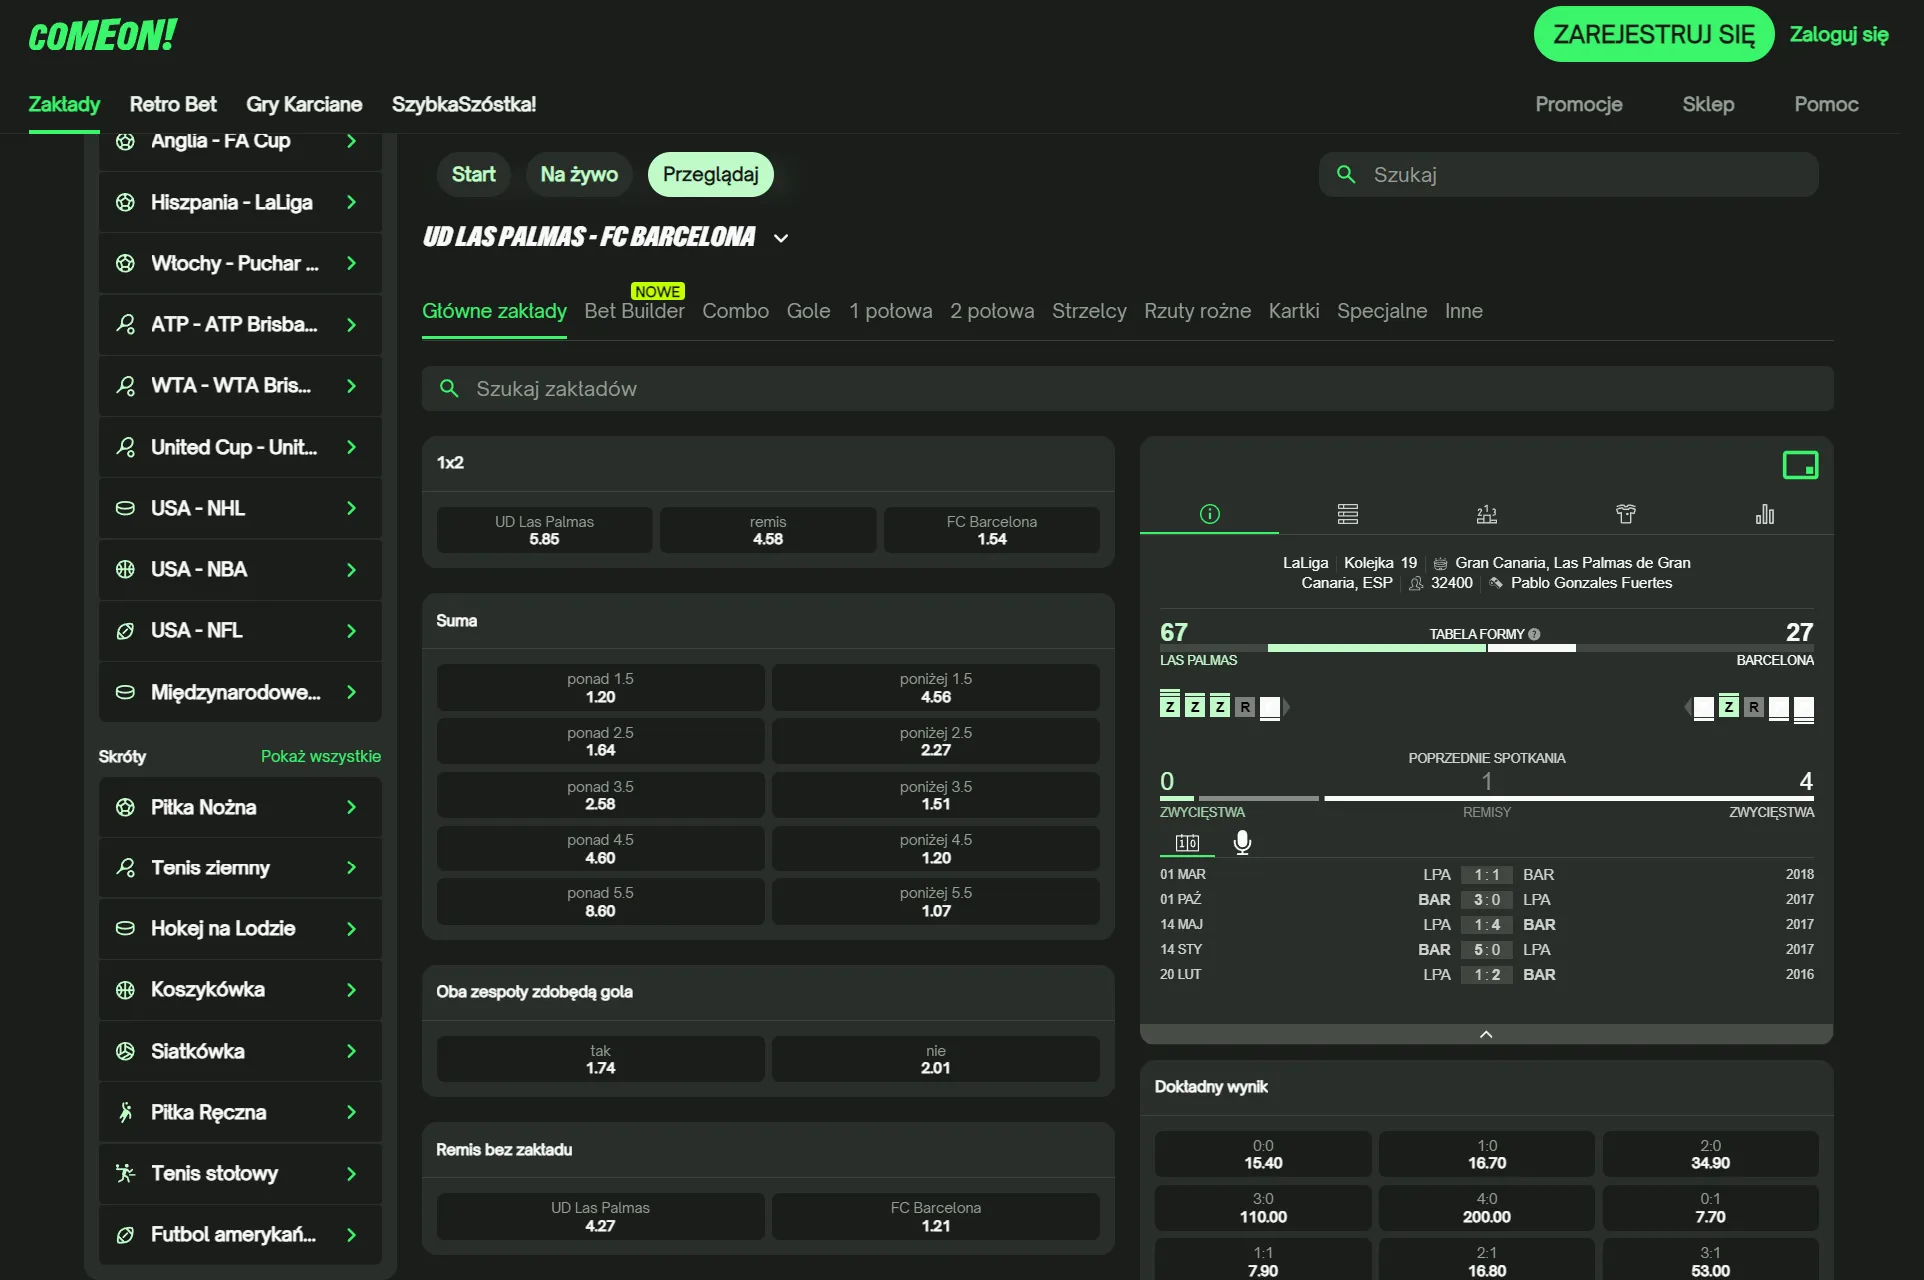Expand Międzynarodowe league entry
This screenshot has height=1280, width=1924.
point(351,692)
